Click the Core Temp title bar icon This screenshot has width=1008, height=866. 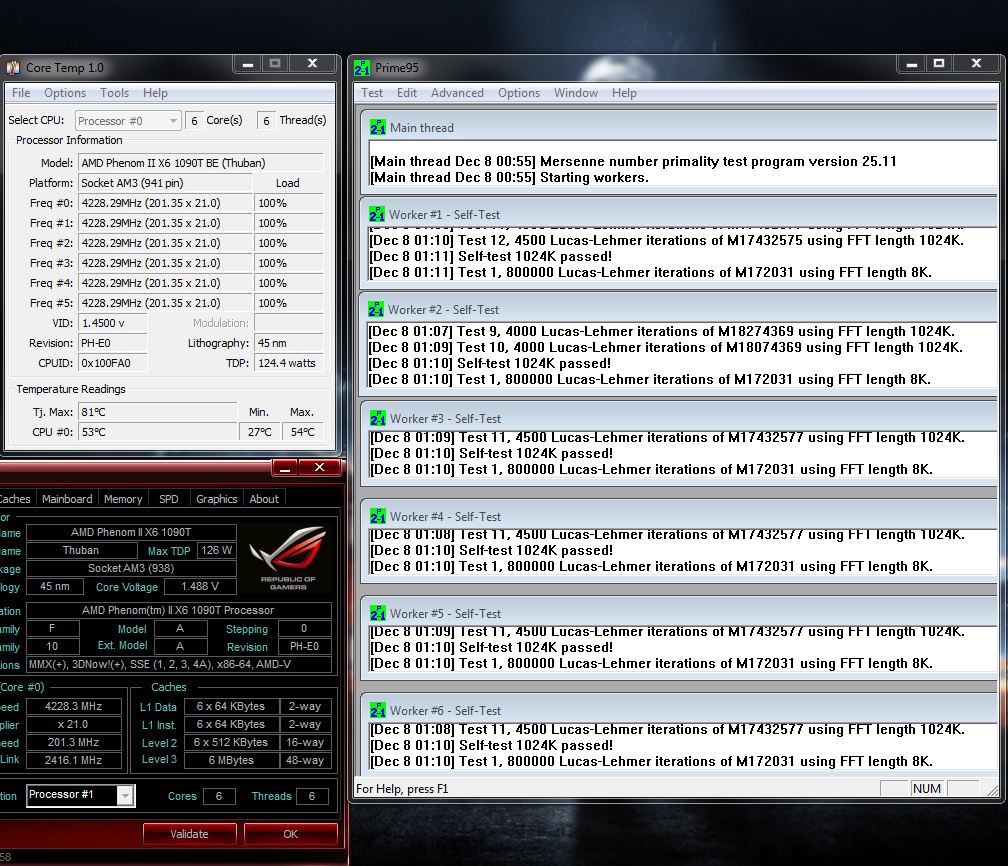pos(13,68)
